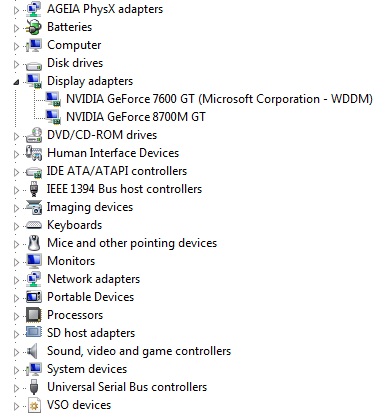
Task: Select the System devices label
Action: (87, 369)
